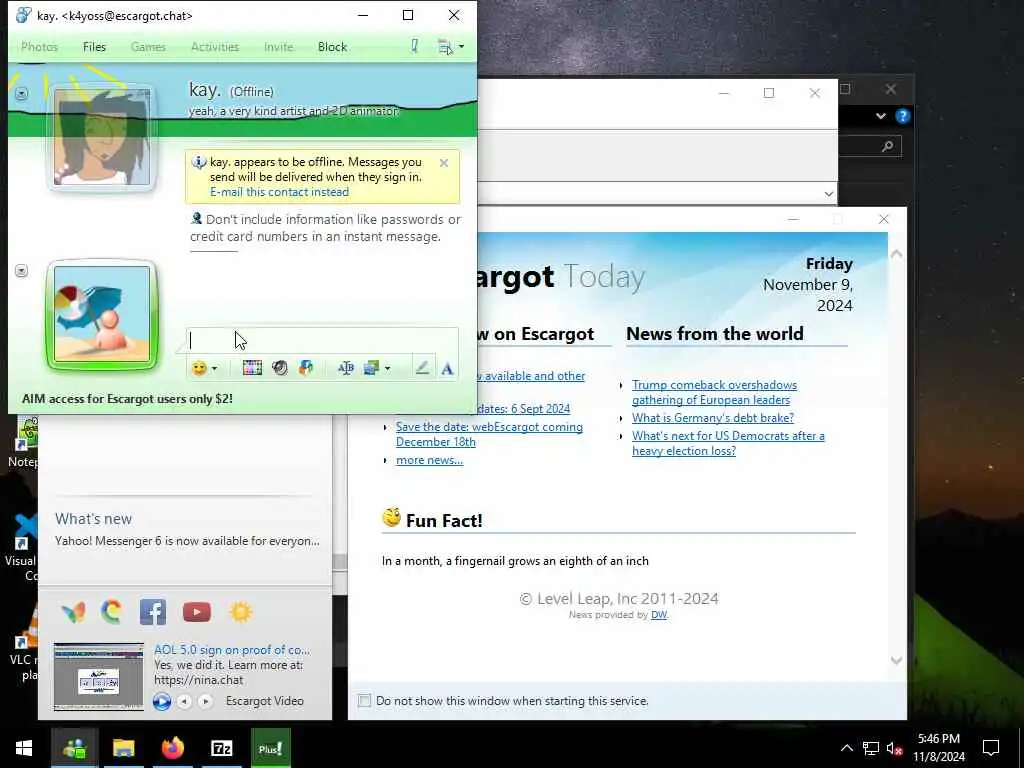
Task: Open the notification center icon
Action: (x=991, y=748)
